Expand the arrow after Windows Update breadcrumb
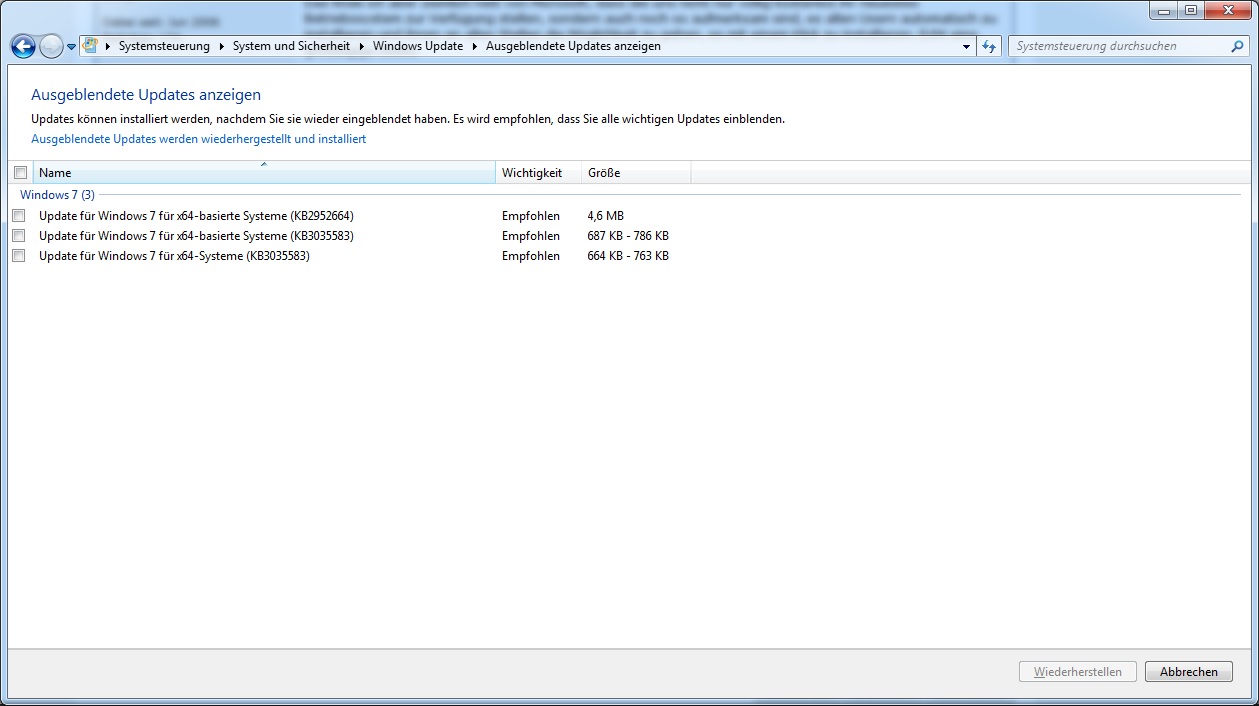 point(475,46)
